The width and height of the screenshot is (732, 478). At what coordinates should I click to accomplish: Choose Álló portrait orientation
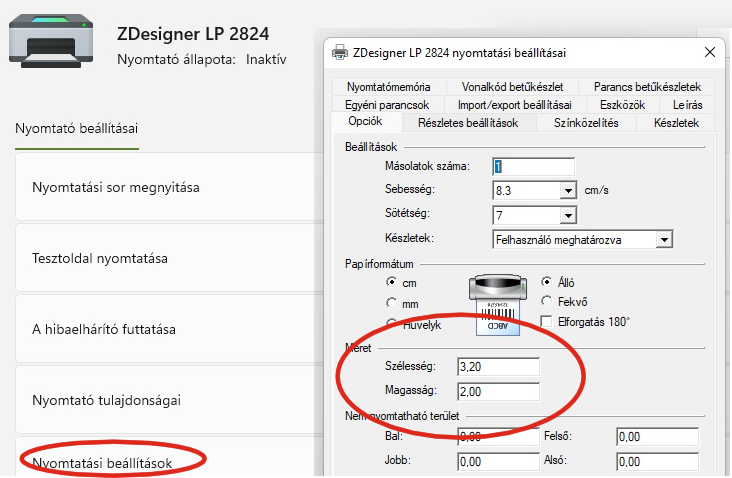[546, 281]
